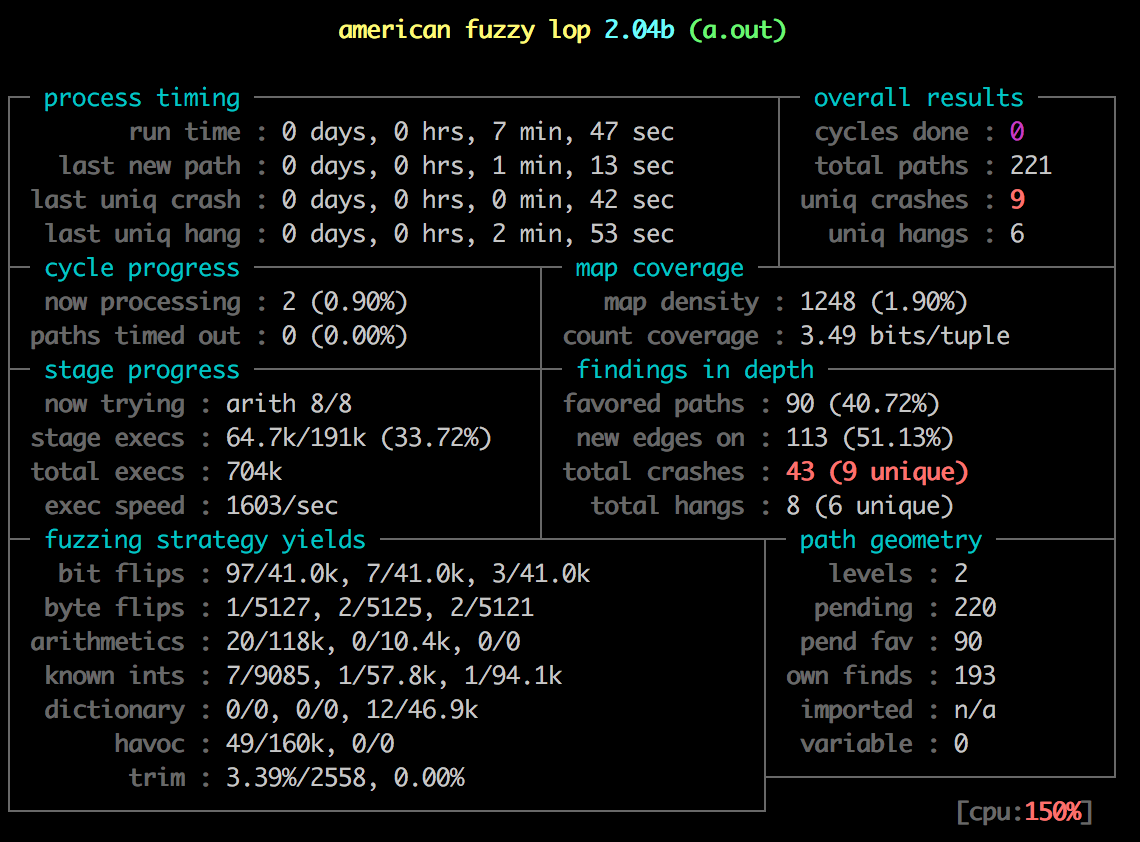Click the 'process timing' section header
The width and height of the screenshot is (1140, 842).
coord(142,98)
